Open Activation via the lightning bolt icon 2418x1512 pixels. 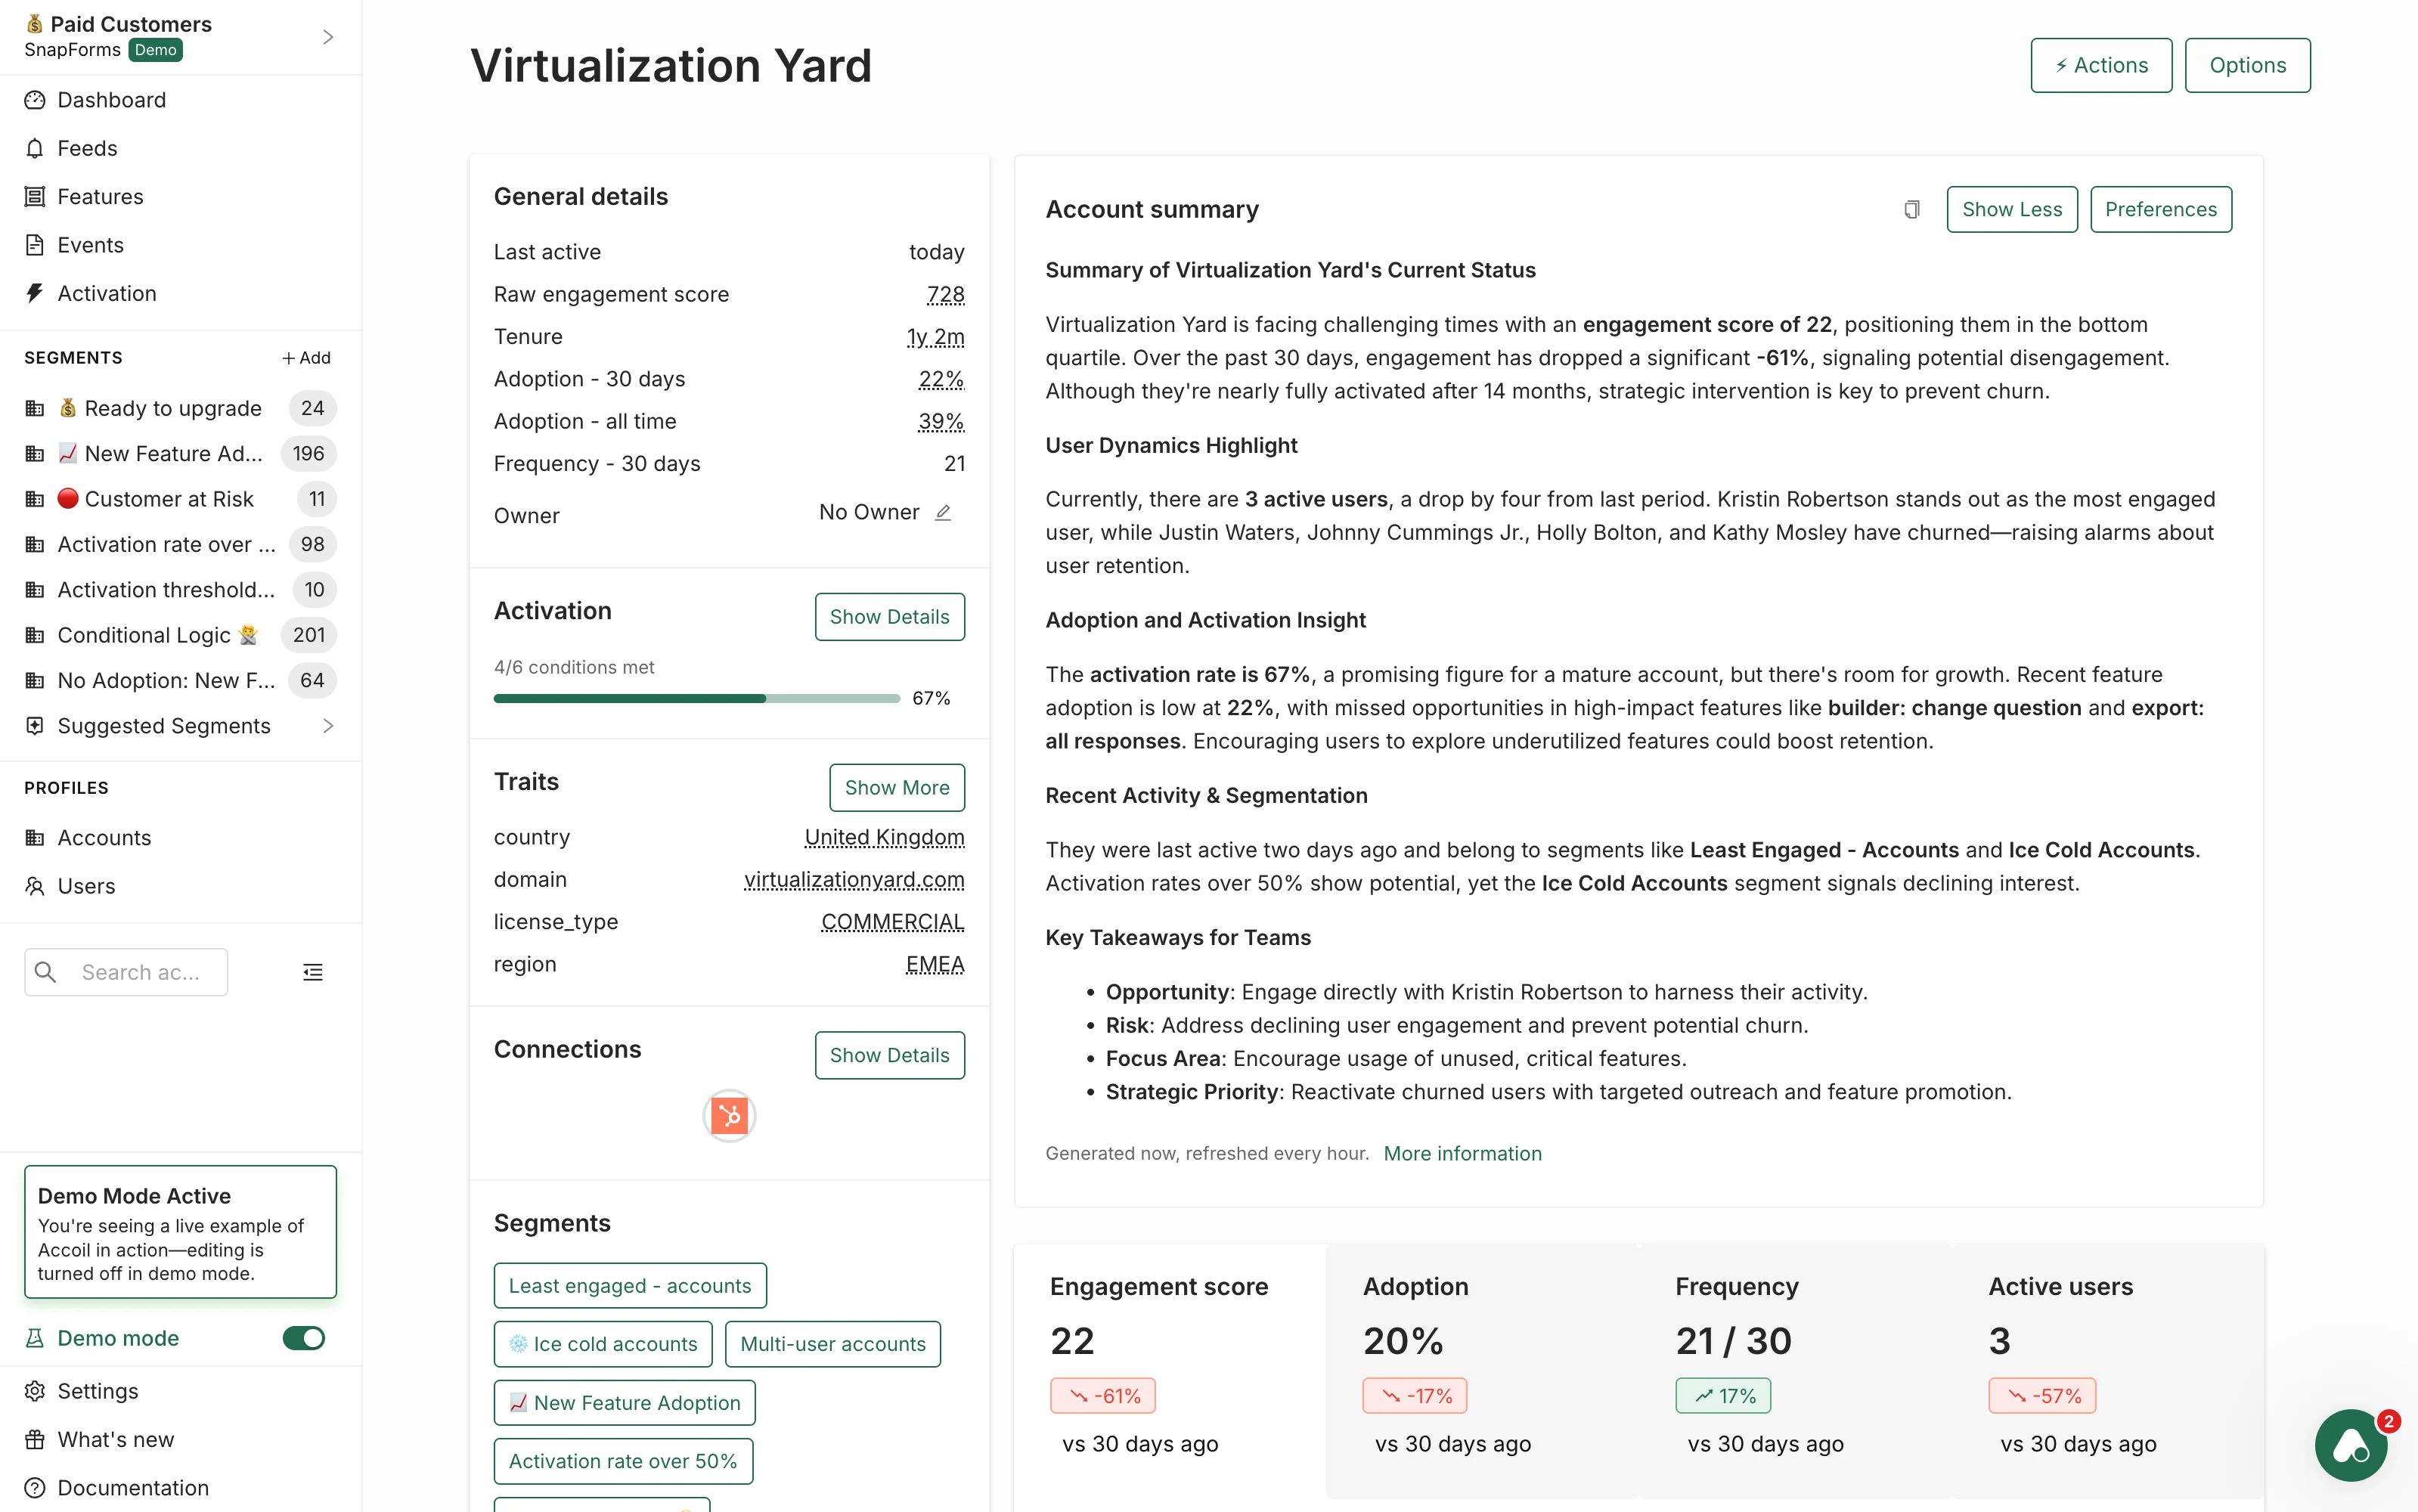pos(35,293)
